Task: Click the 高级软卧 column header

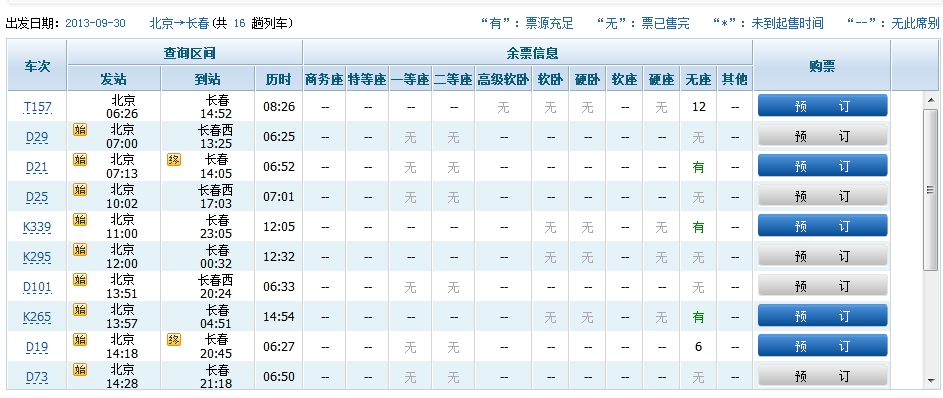Action: click(x=503, y=79)
